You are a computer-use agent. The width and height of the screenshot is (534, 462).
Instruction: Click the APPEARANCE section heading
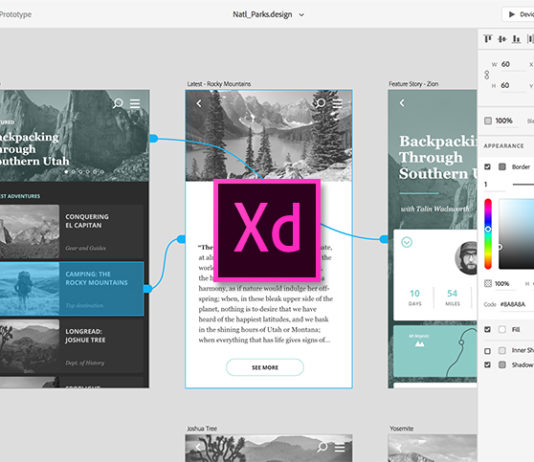504,146
